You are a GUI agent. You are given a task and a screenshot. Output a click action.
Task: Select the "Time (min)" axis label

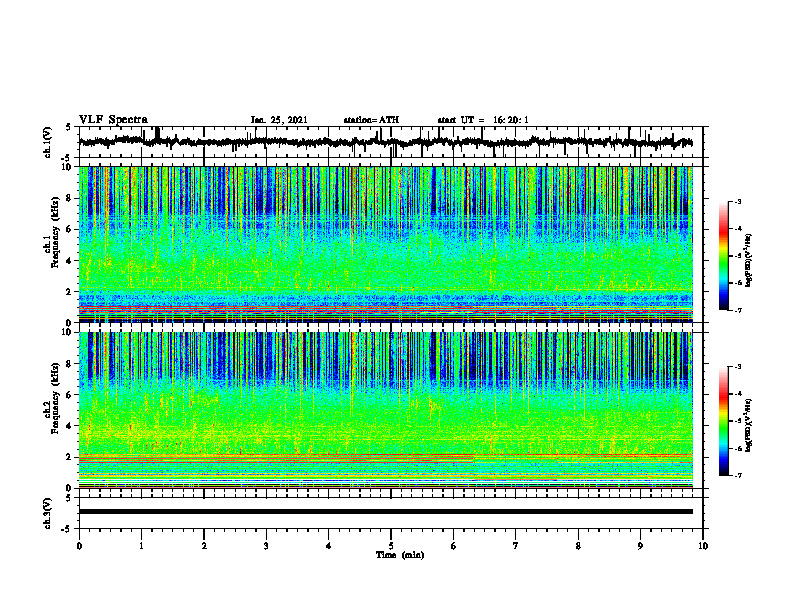point(400,555)
